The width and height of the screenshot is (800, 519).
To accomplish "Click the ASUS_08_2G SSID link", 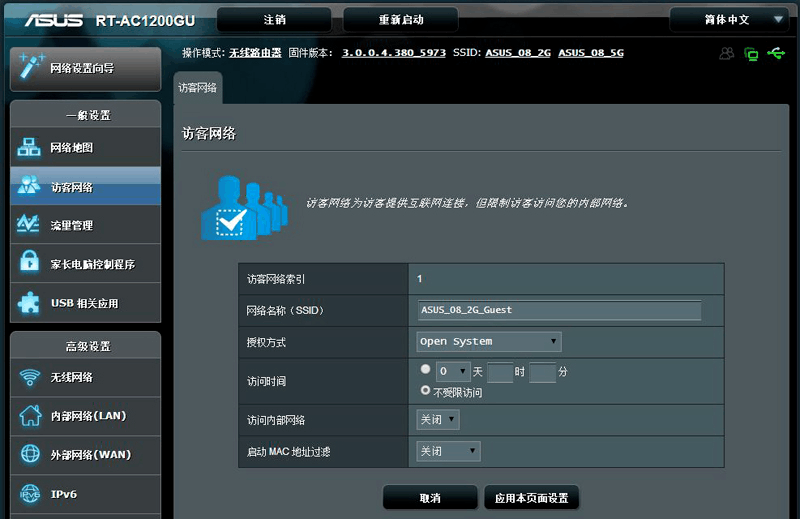I will pos(518,53).
